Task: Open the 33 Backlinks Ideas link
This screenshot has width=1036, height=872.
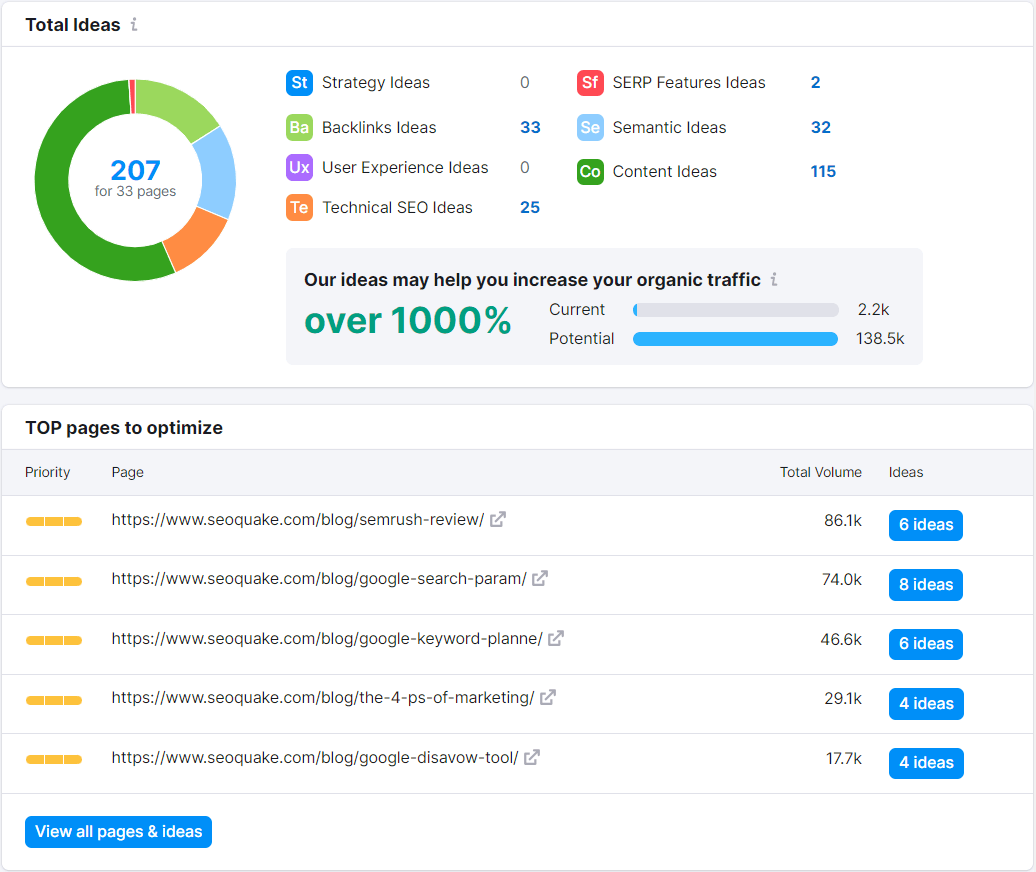Action: (x=530, y=127)
